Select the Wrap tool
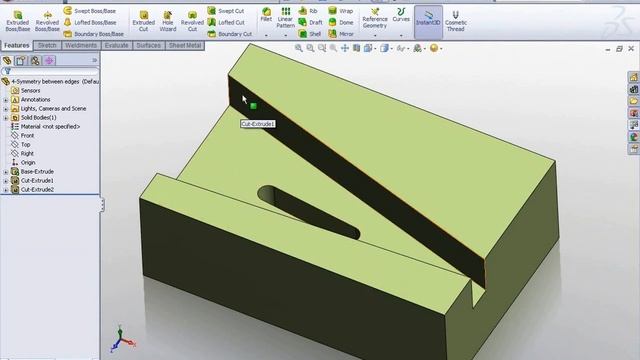This screenshot has height=360, width=640. pyautogui.click(x=341, y=11)
